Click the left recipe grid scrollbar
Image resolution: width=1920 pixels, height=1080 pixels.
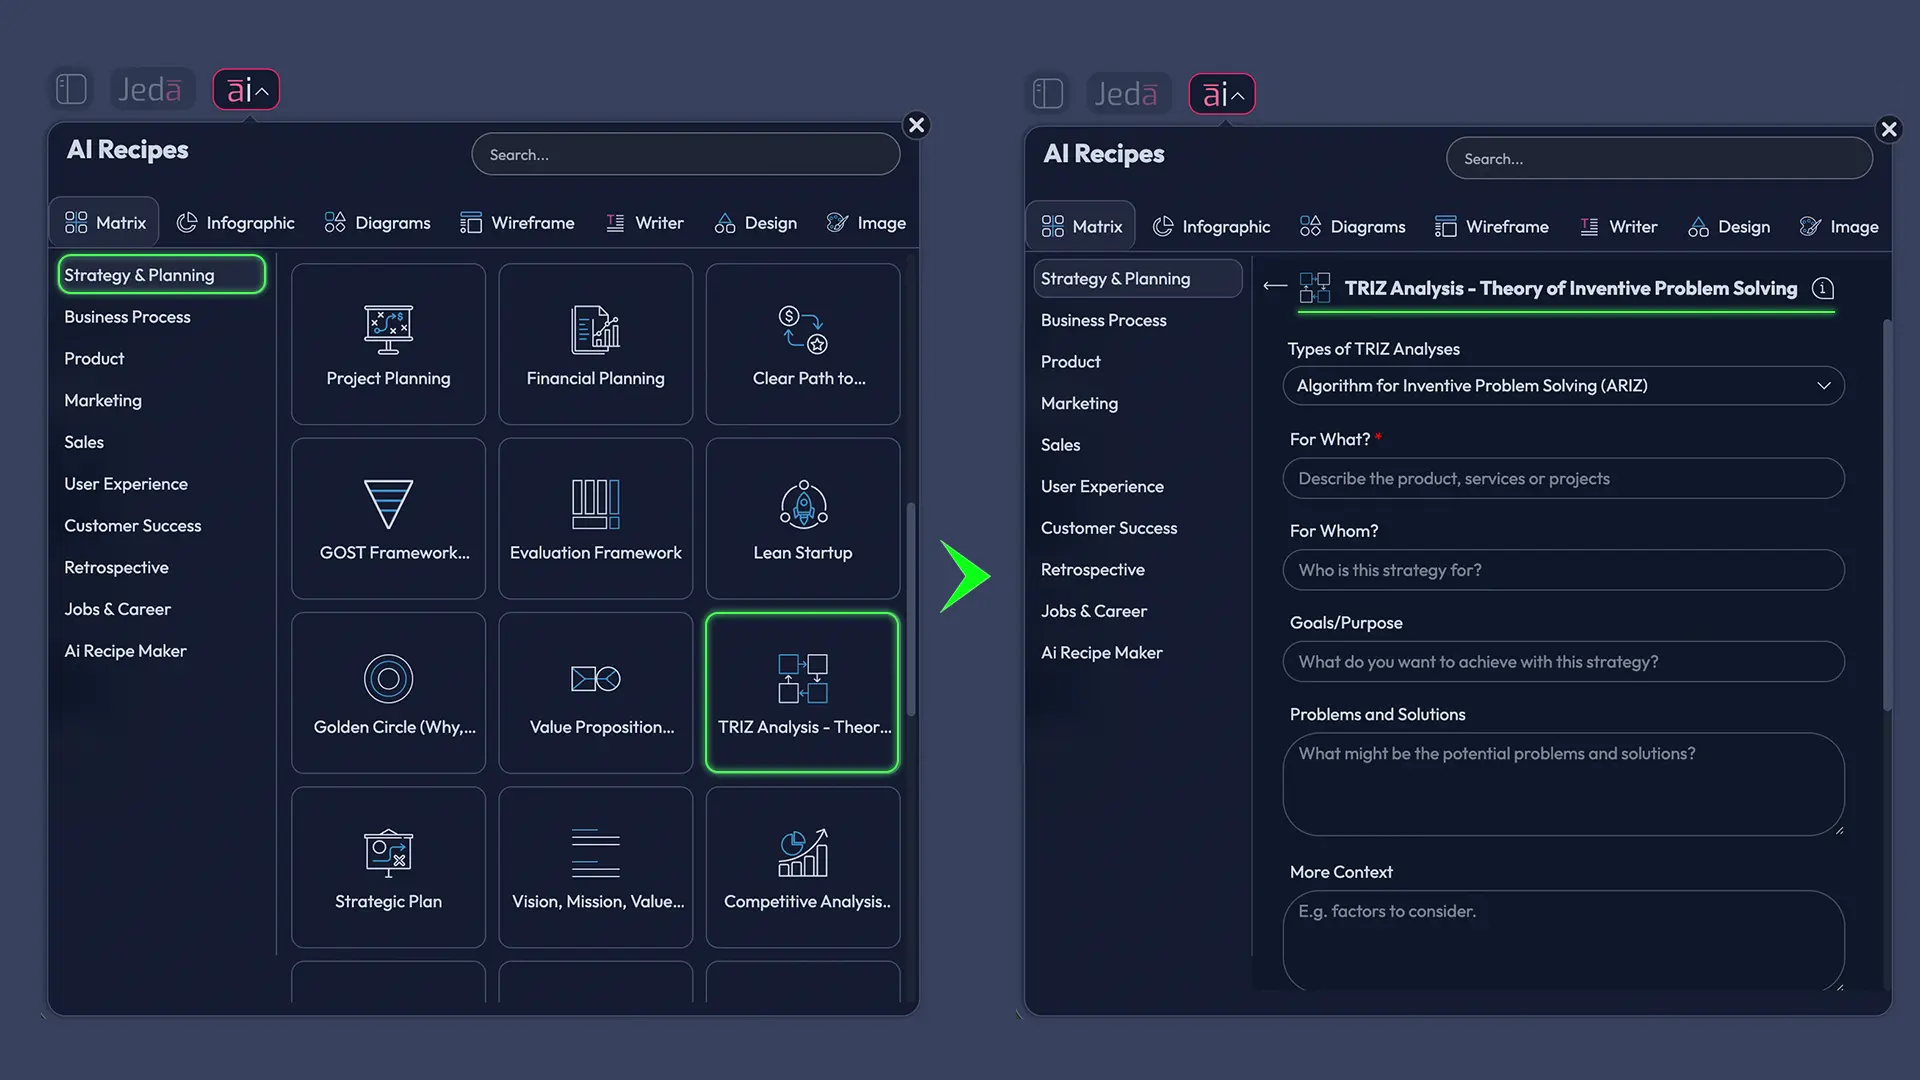coord(911,610)
